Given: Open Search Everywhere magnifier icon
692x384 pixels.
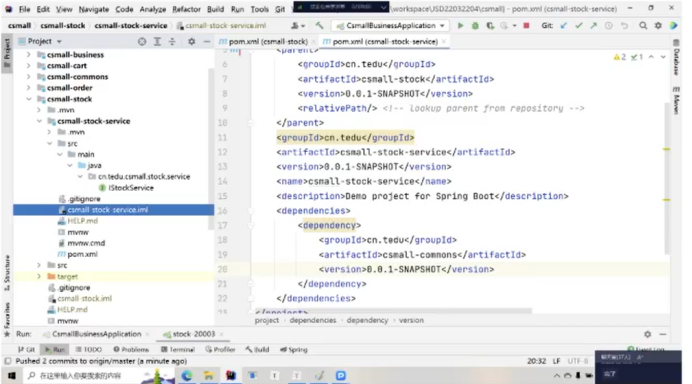Looking at the screenshot, I should click(643, 26).
